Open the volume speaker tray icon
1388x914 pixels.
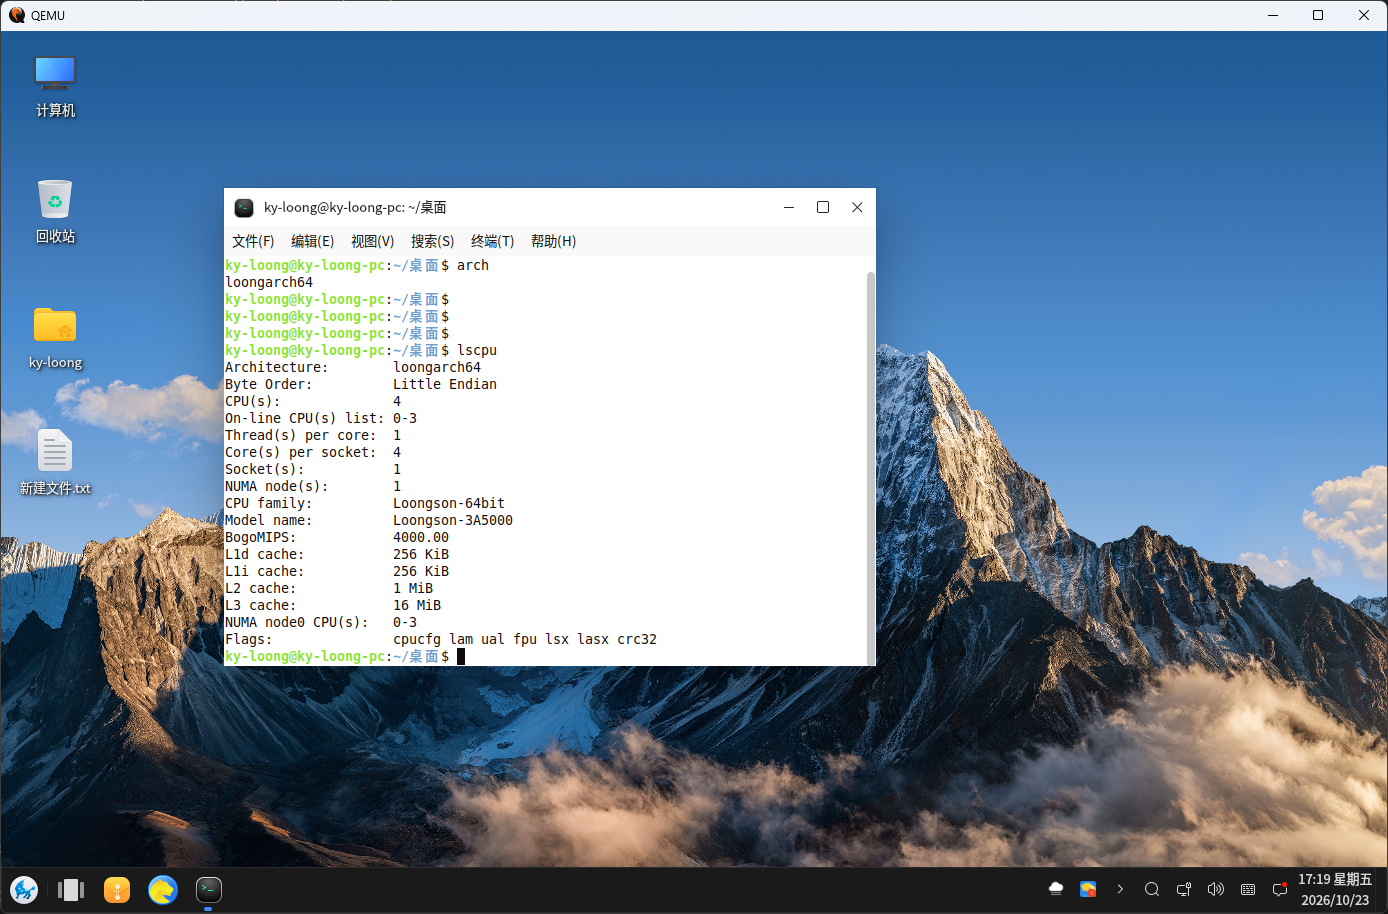[1216, 889]
